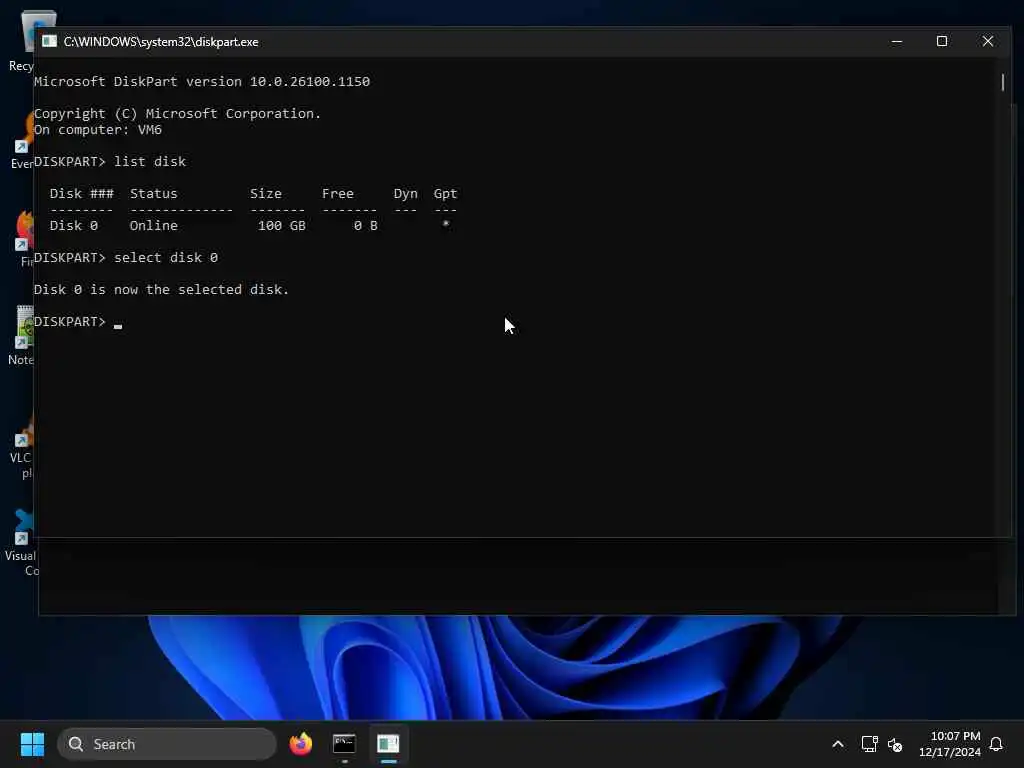Click the 'select disk 0' command text
Screen dimensions: 1024x768
point(166,257)
